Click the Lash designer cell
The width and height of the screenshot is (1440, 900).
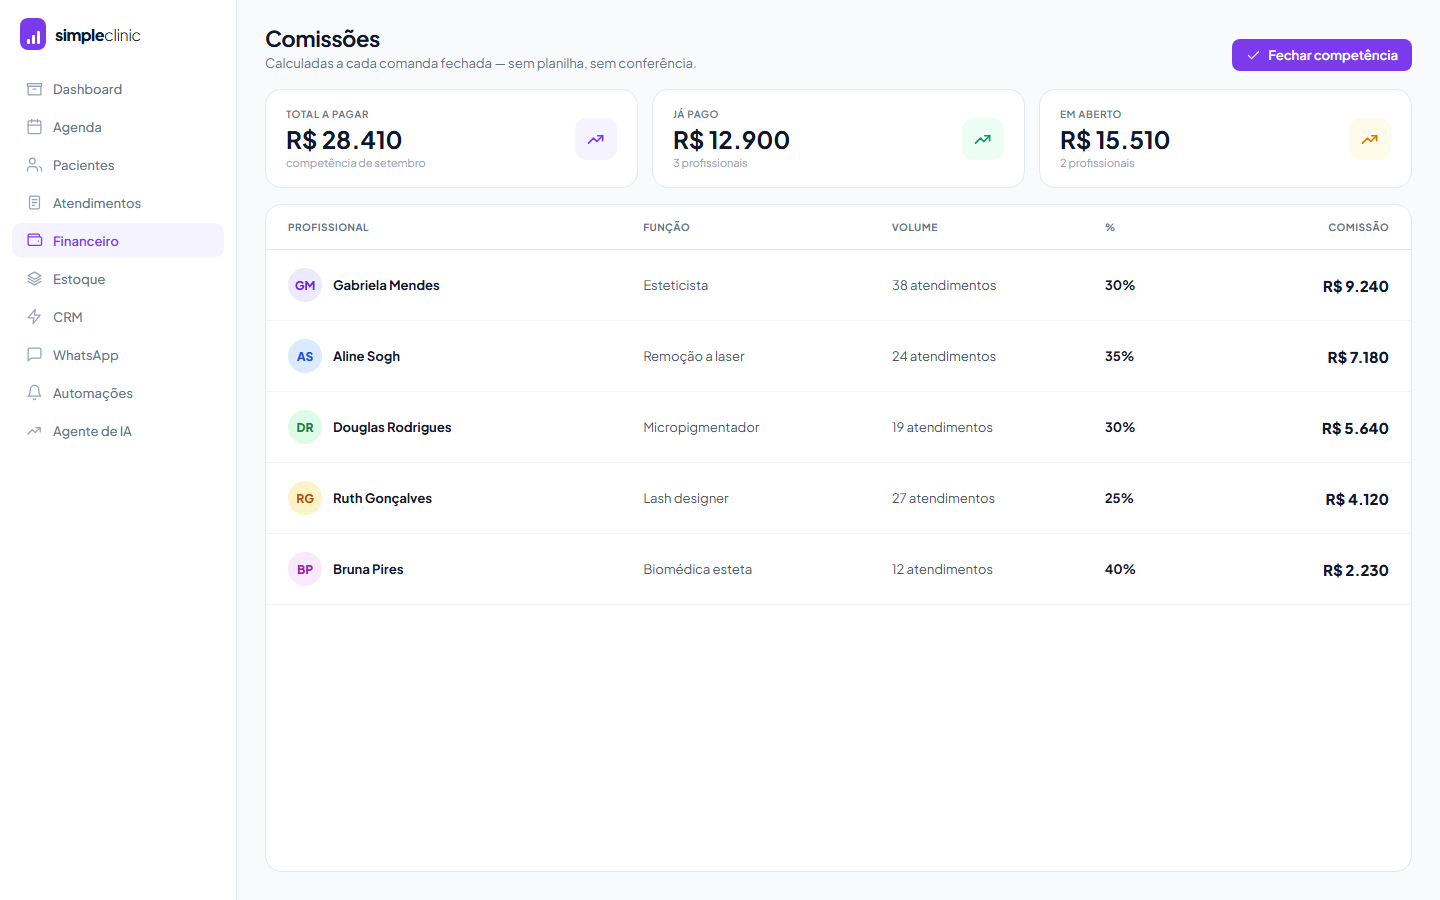pos(686,498)
